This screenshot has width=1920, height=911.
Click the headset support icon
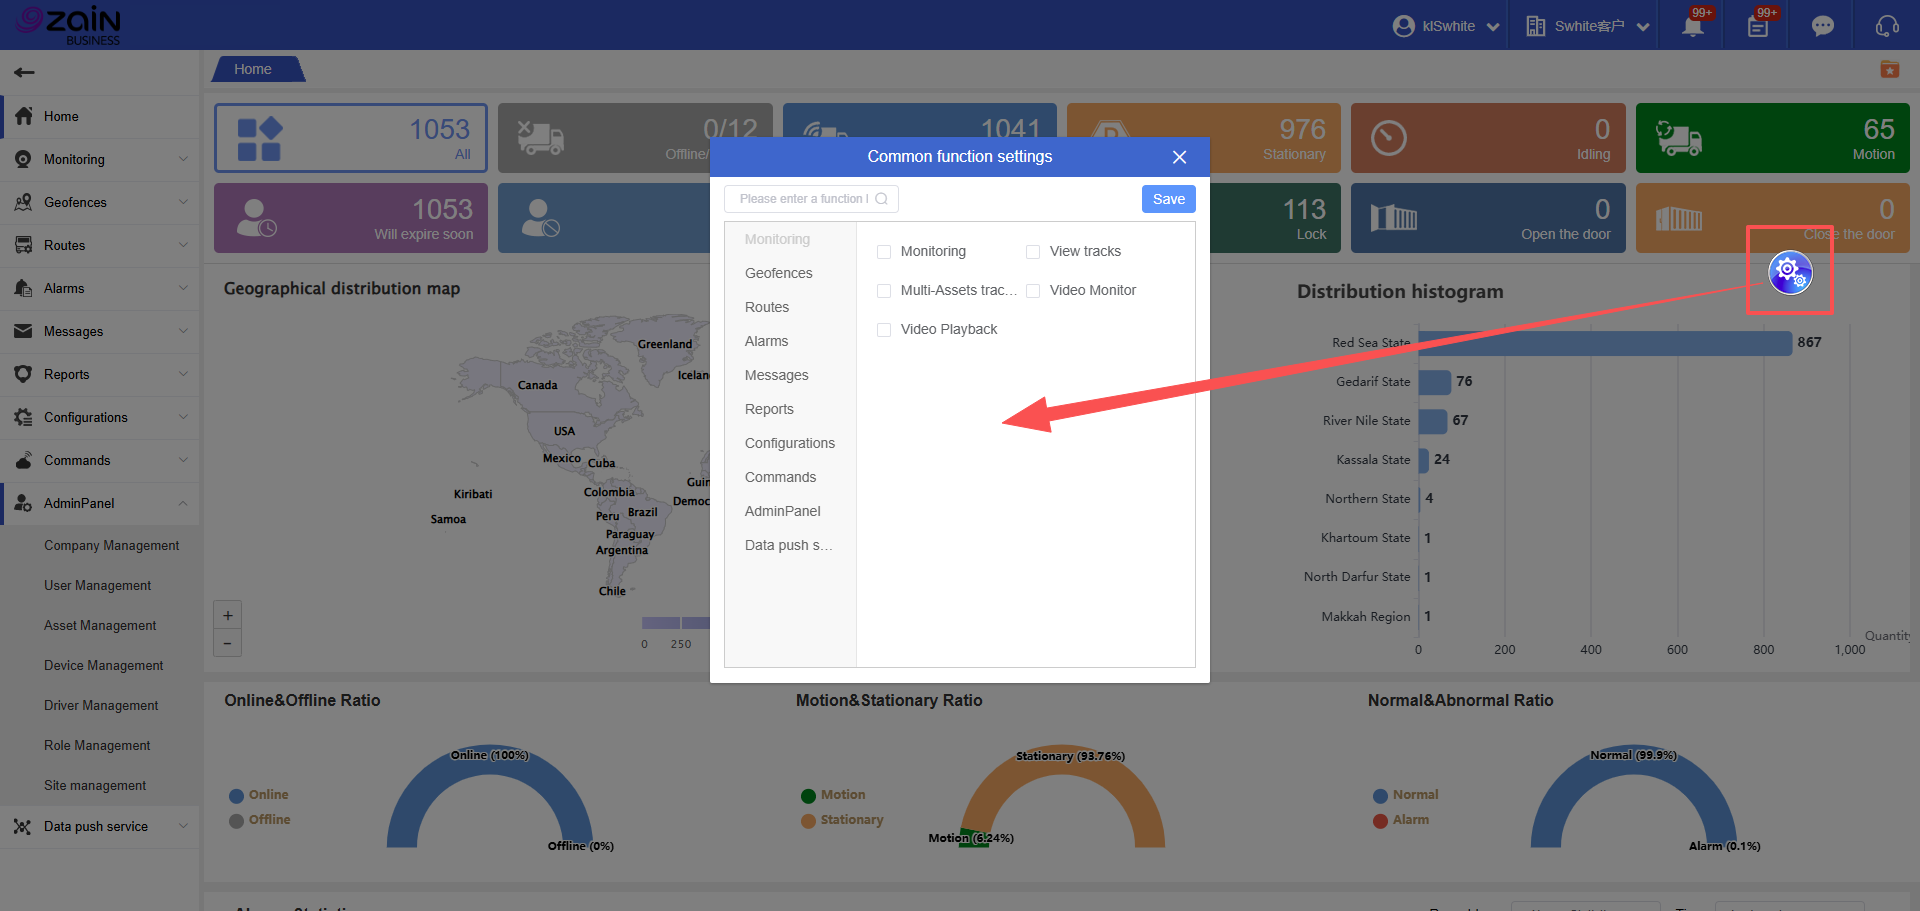[1887, 26]
